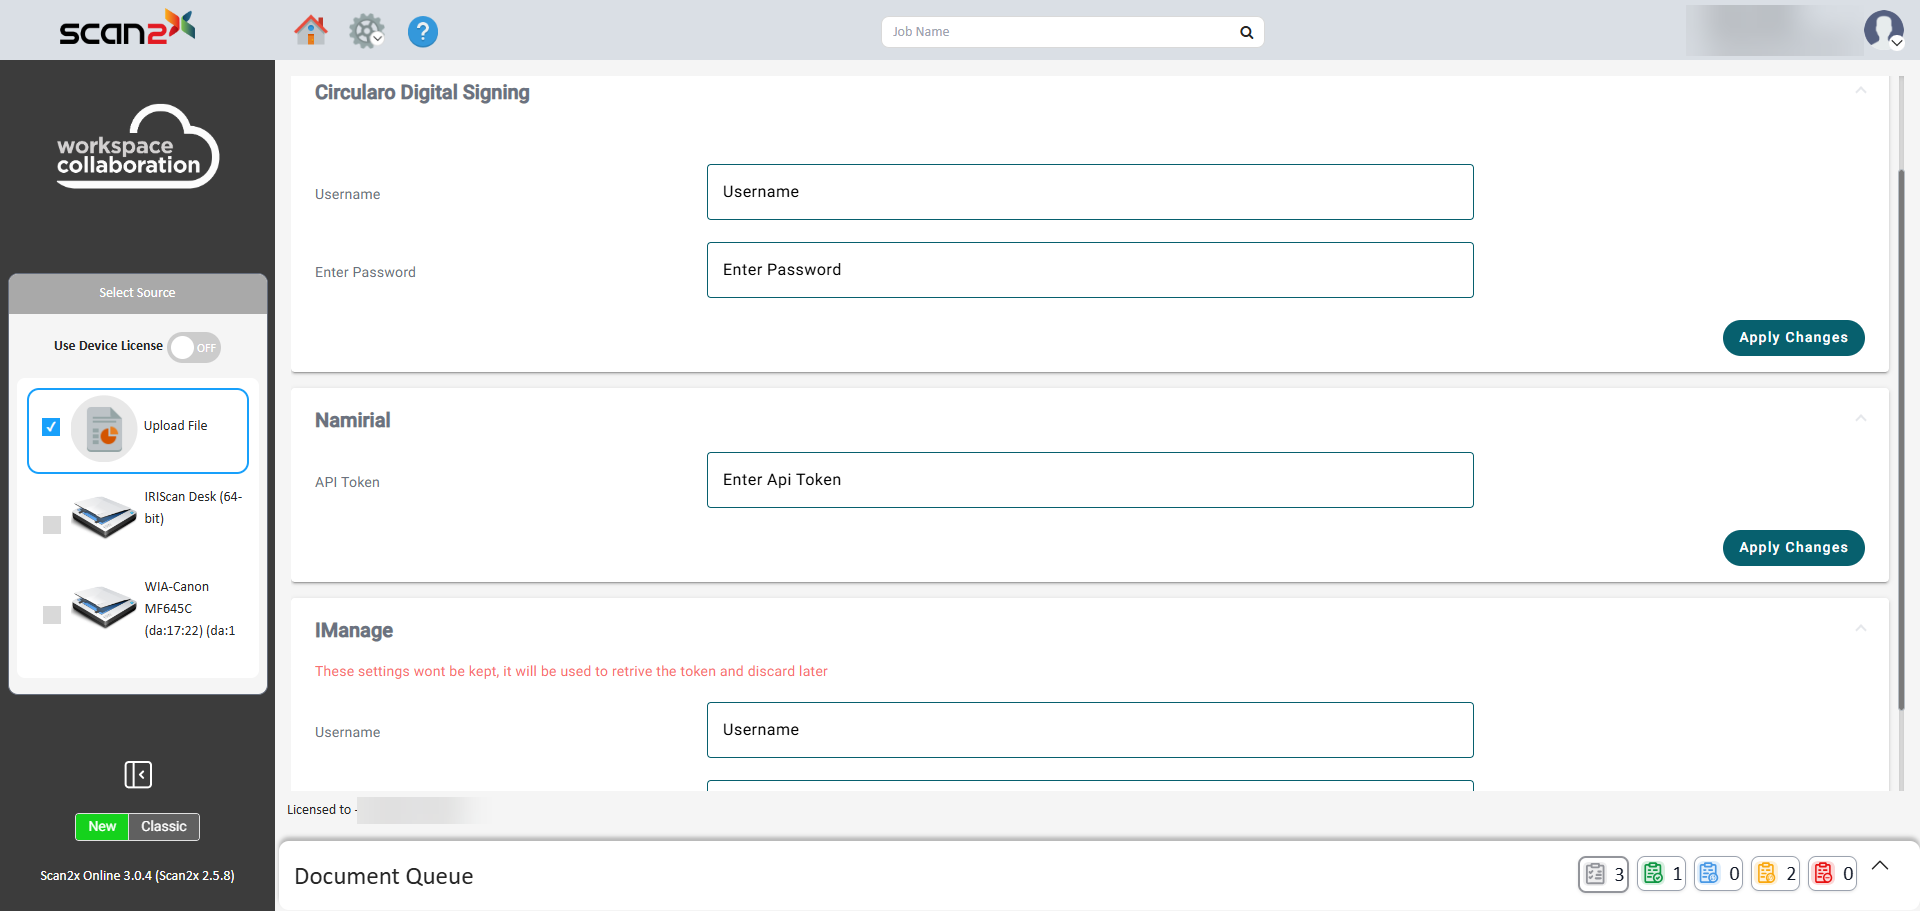Switch to the Classic view tab
The image size is (1920, 911).
point(164,827)
